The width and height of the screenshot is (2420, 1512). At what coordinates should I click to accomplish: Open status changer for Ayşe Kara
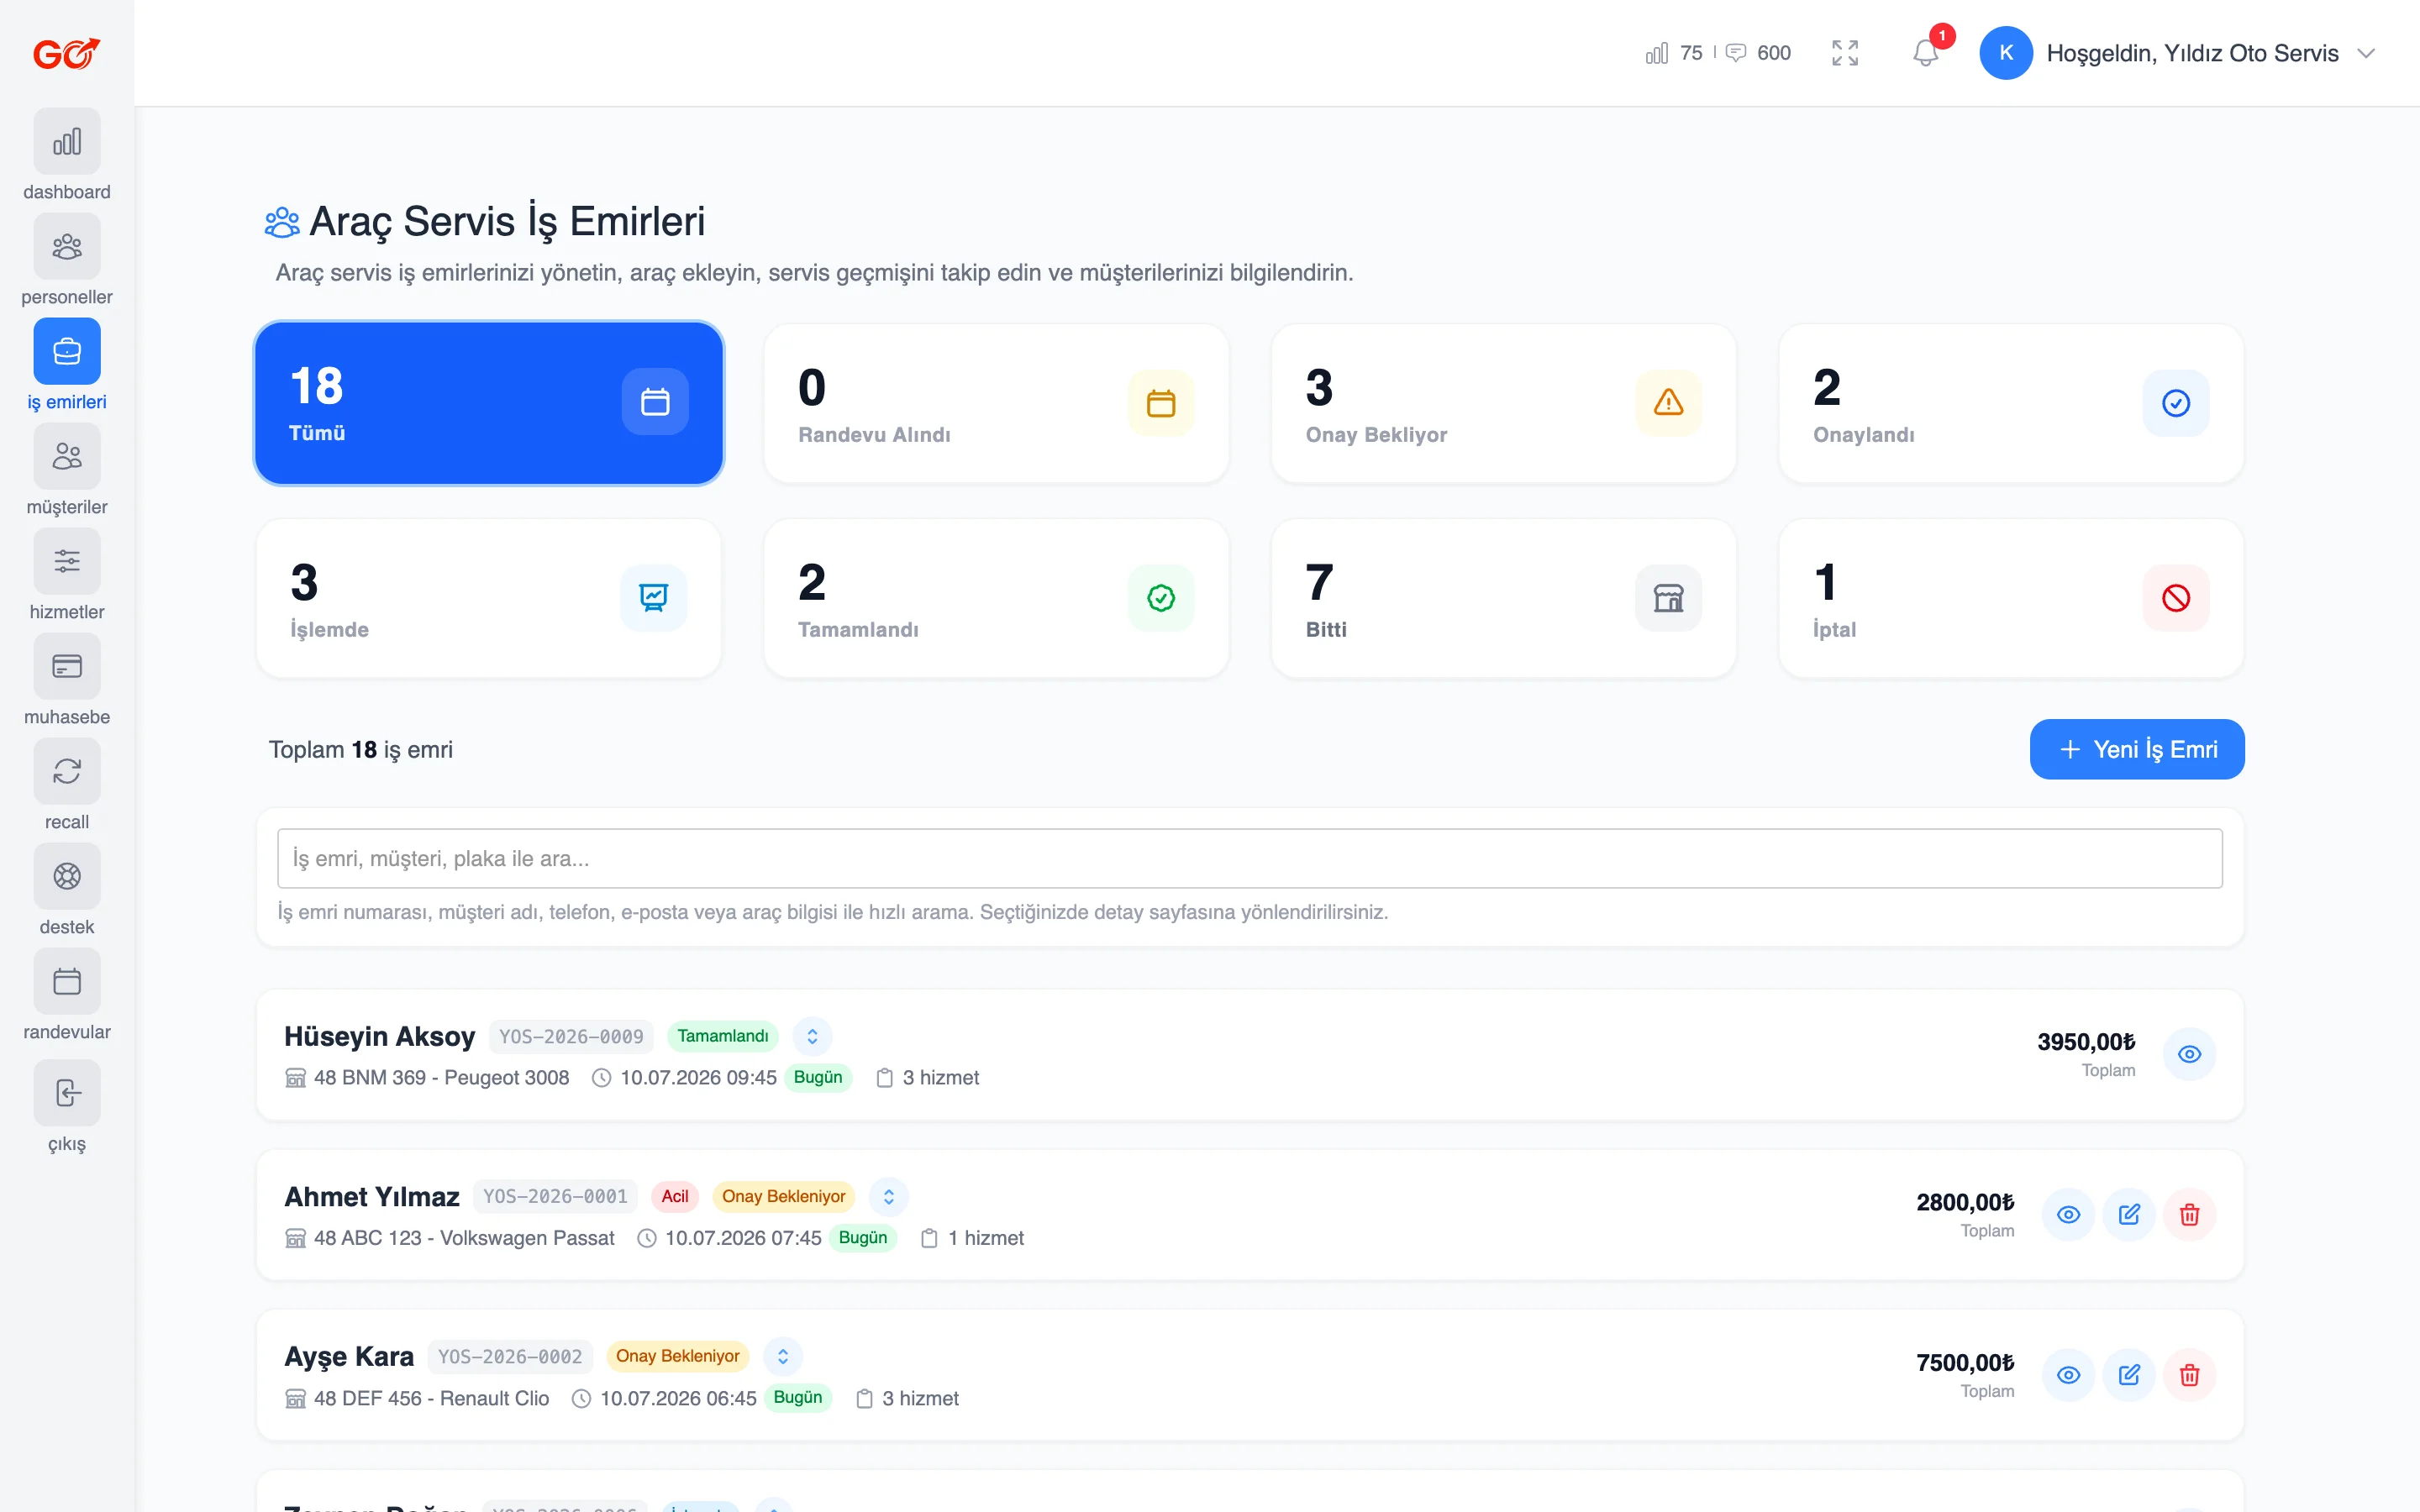pyautogui.click(x=783, y=1357)
